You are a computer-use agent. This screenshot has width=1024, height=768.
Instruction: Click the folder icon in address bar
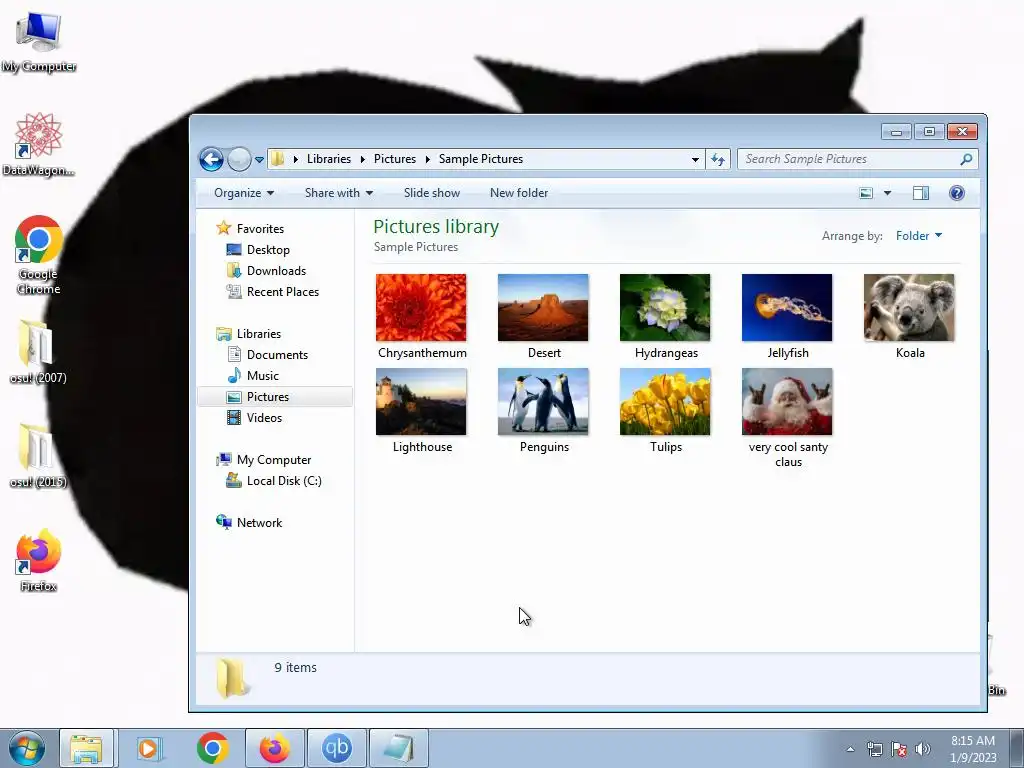tap(278, 159)
